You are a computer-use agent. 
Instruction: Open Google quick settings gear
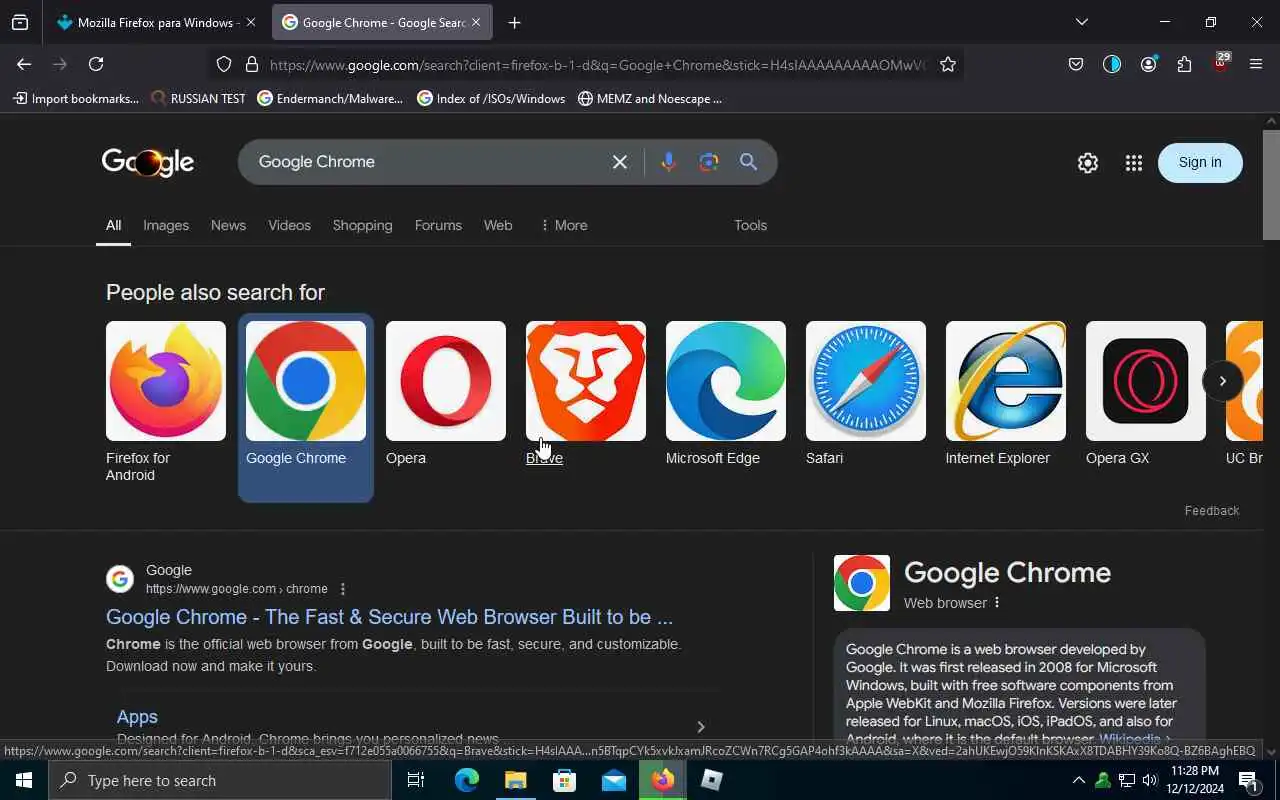click(x=1088, y=163)
